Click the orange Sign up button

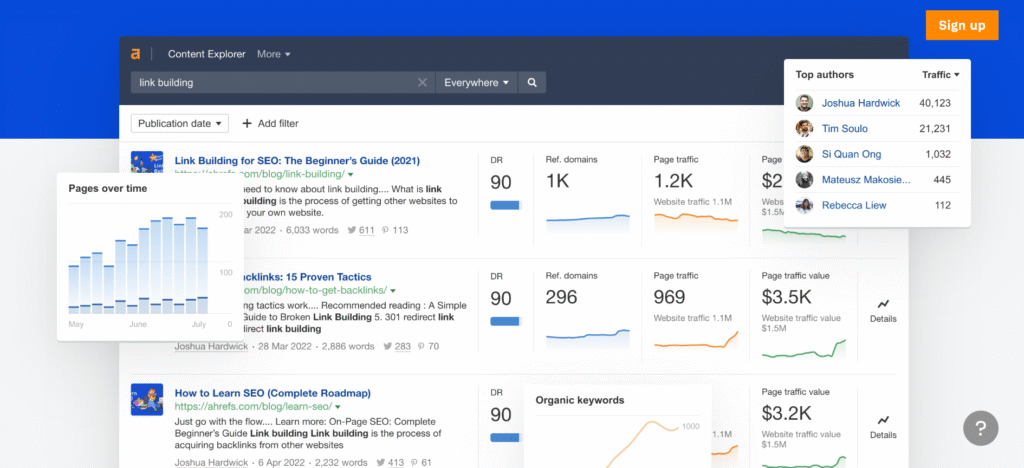point(961,25)
